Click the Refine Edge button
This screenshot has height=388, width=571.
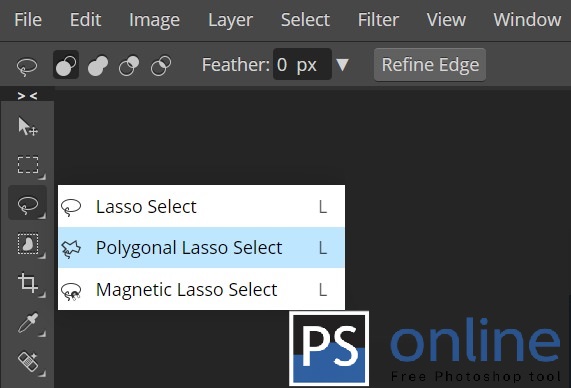pos(430,65)
